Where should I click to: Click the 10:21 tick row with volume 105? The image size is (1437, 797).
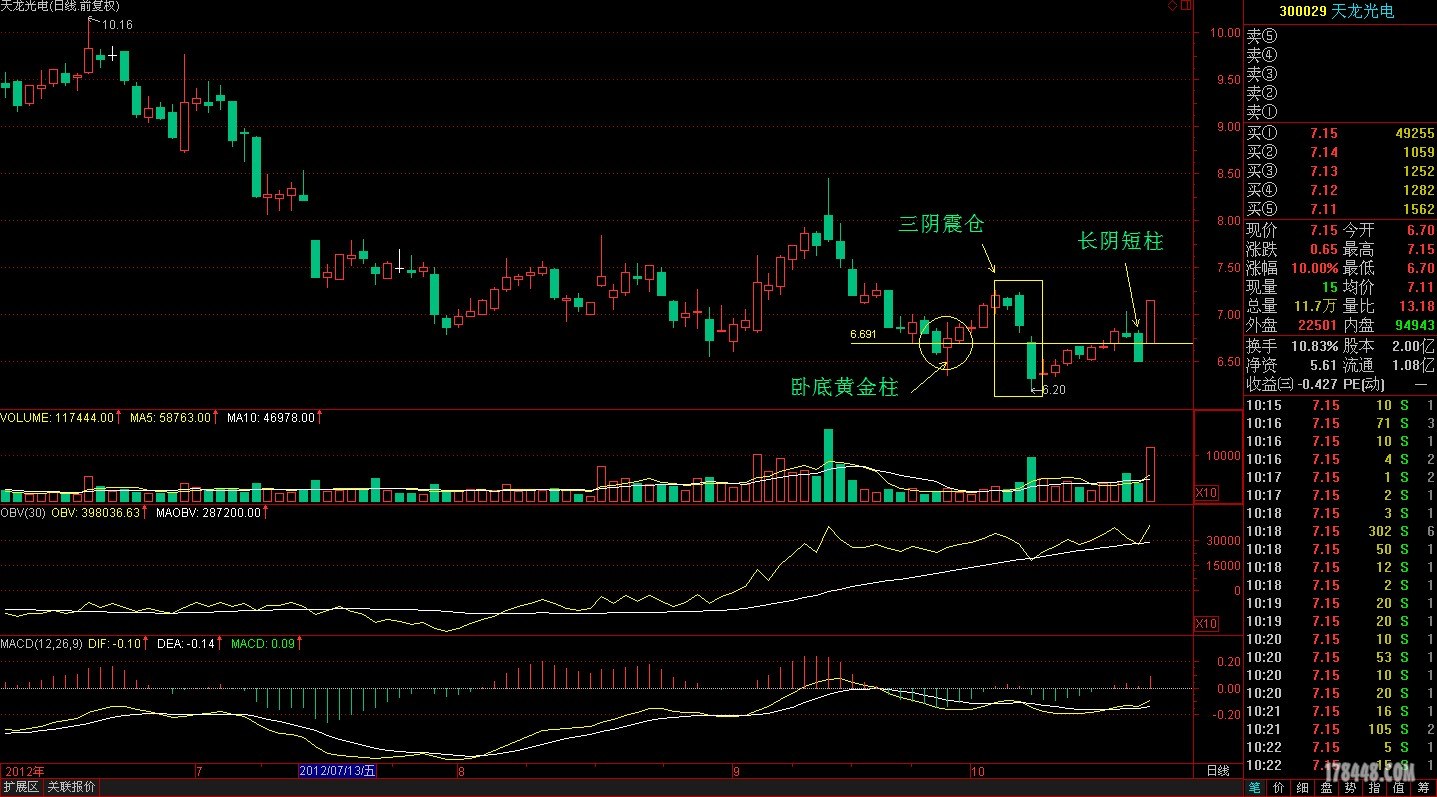1340,729
